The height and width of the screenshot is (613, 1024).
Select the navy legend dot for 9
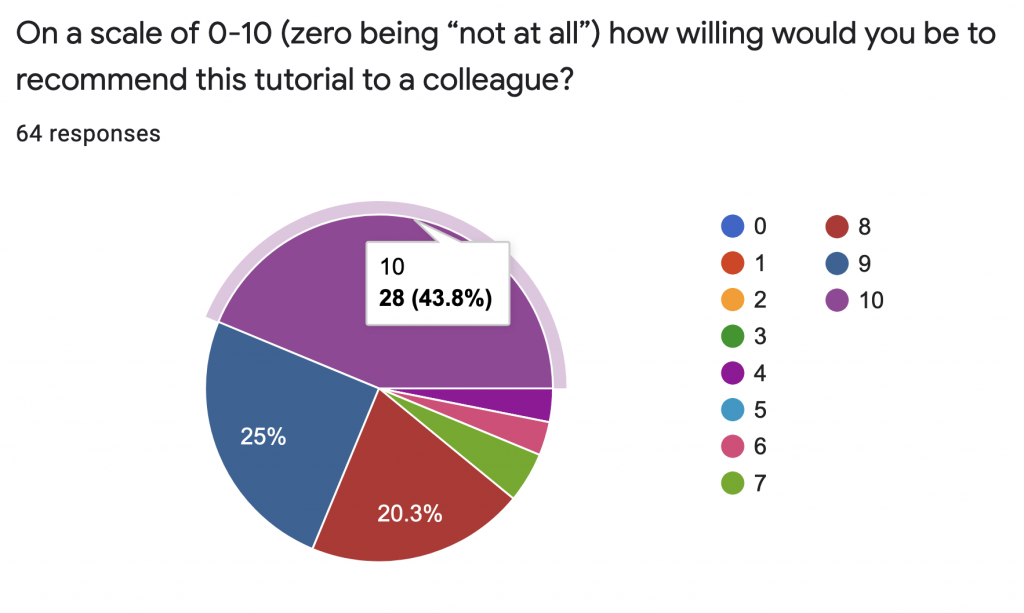[x=834, y=264]
